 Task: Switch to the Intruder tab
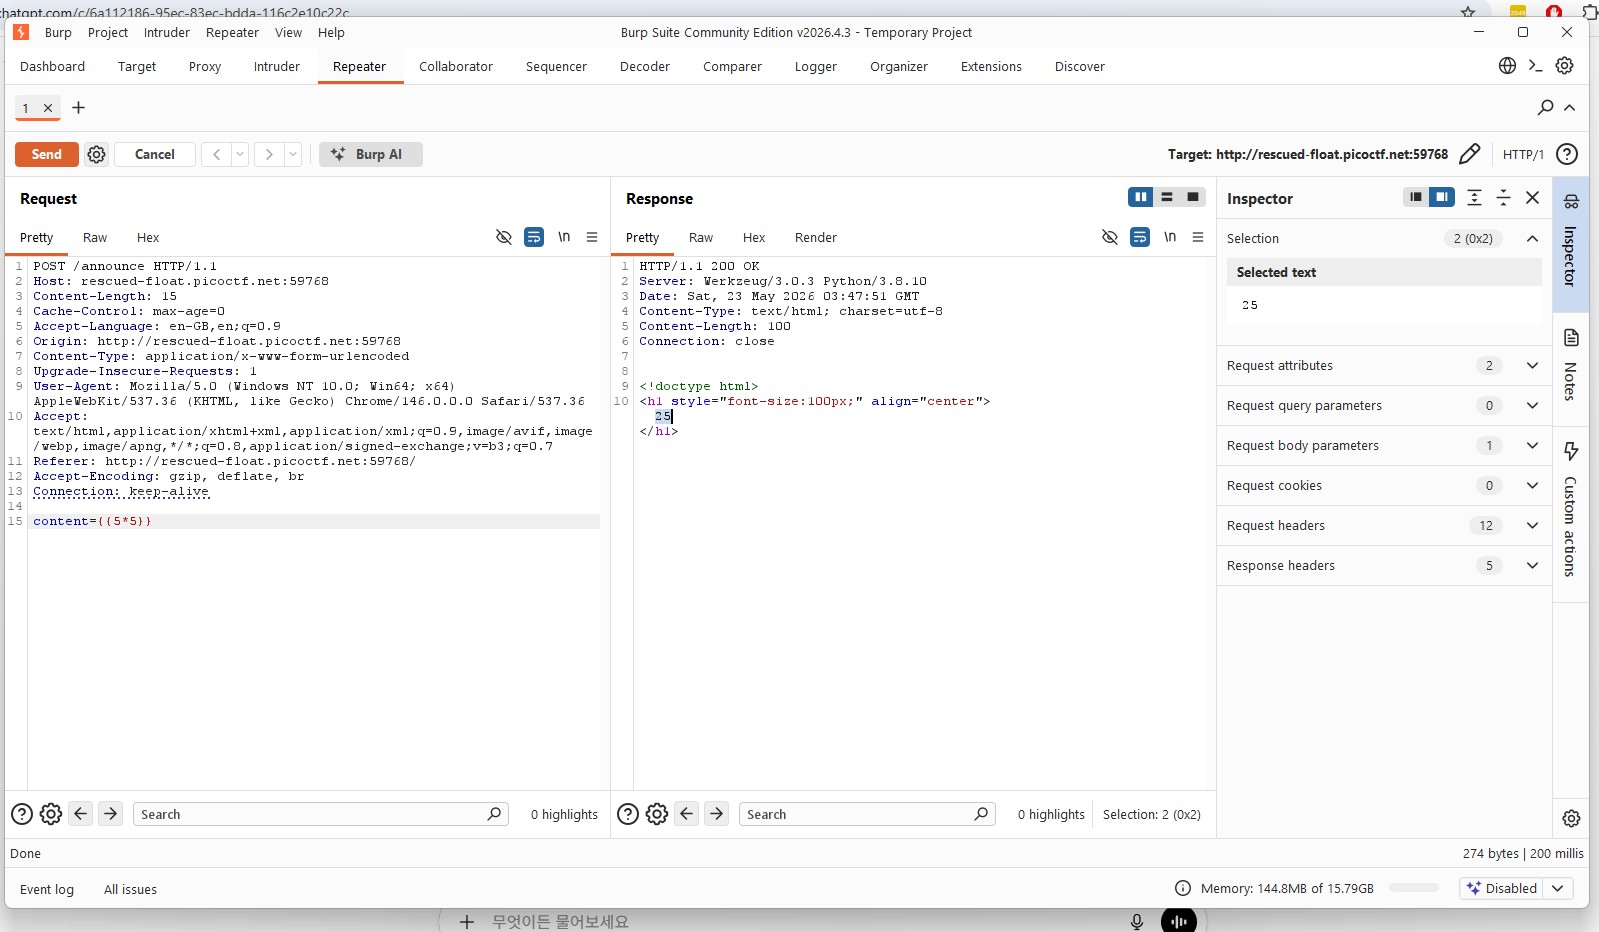[x=277, y=66]
